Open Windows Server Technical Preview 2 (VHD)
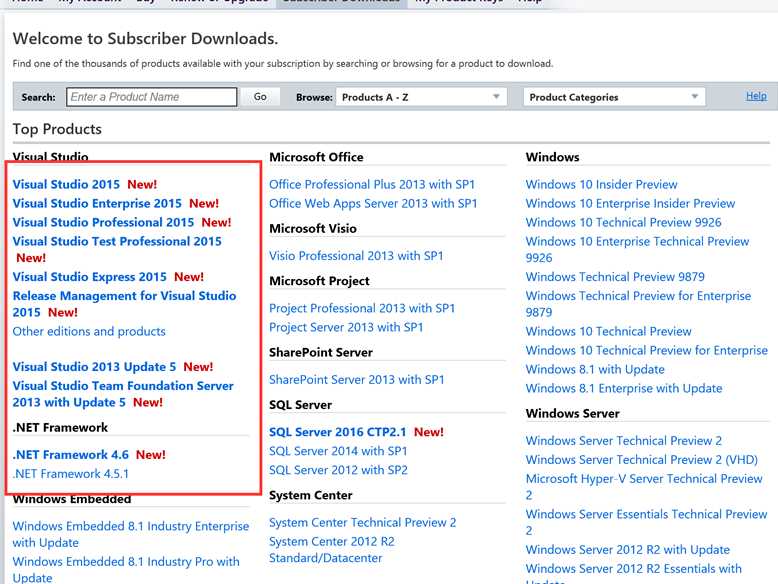778x584 pixels. [642, 459]
